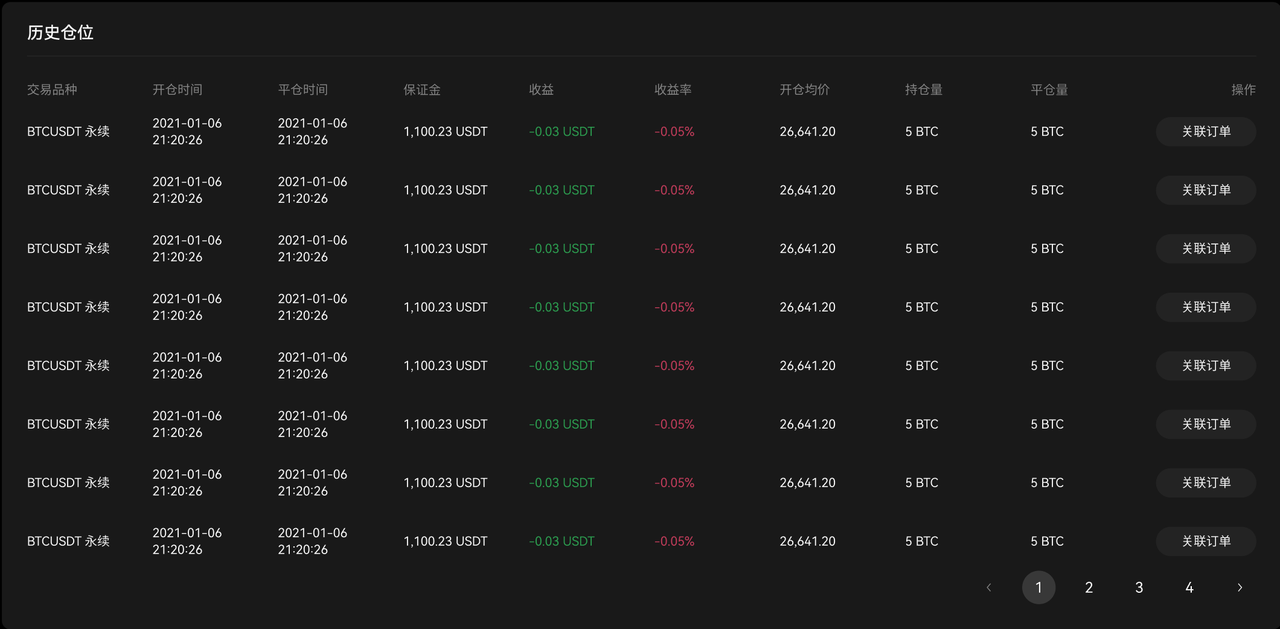Jump to page 4 in pagination
This screenshot has height=629, width=1280.
click(1189, 588)
